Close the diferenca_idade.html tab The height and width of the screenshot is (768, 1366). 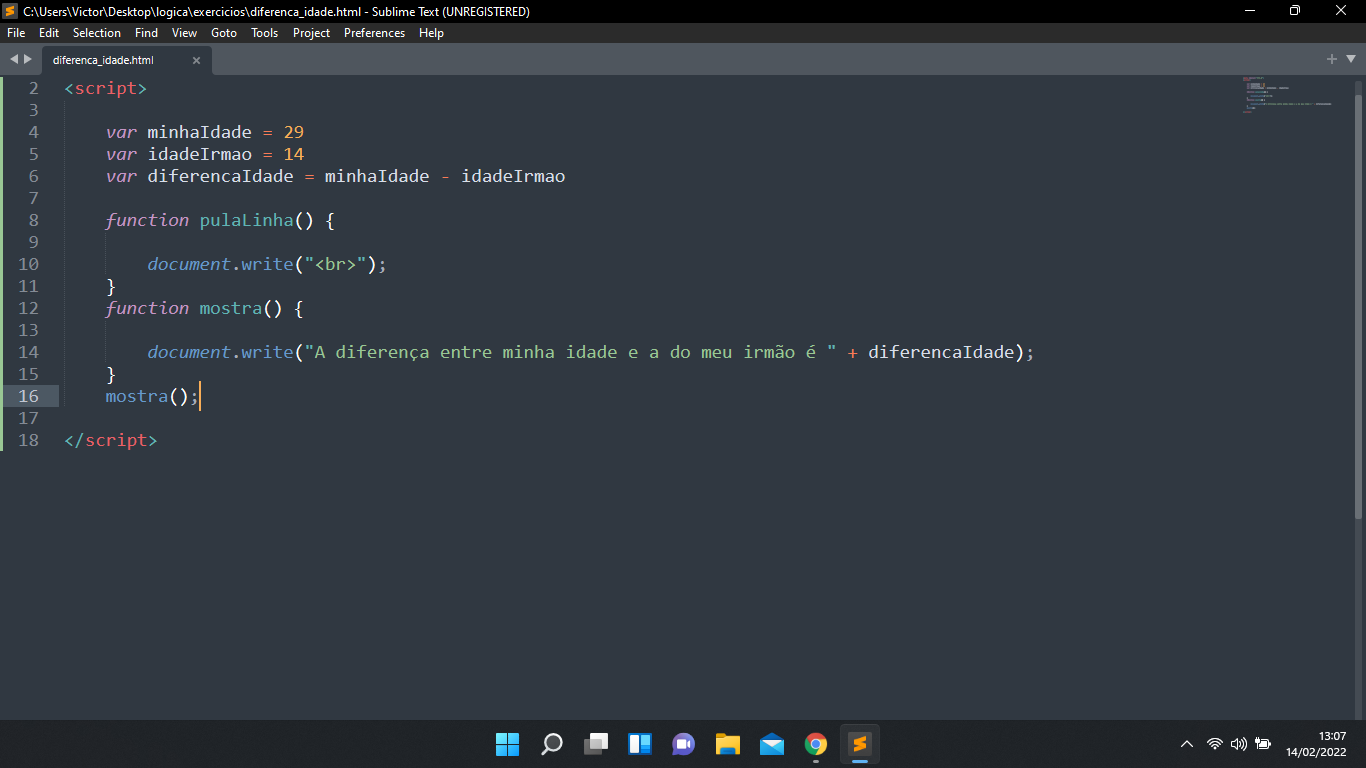tap(196, 60)
